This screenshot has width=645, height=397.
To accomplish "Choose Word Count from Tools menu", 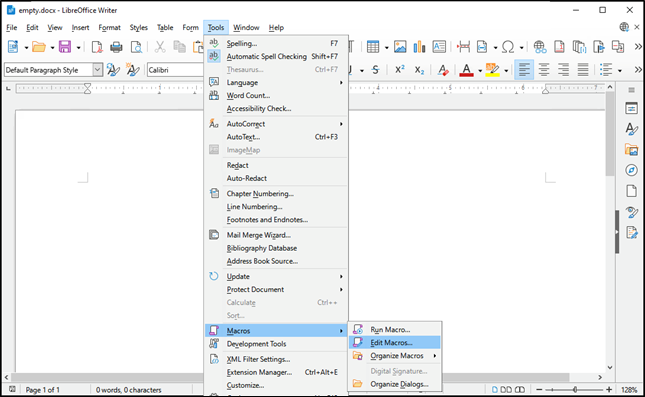I will (x=276, y=95).
